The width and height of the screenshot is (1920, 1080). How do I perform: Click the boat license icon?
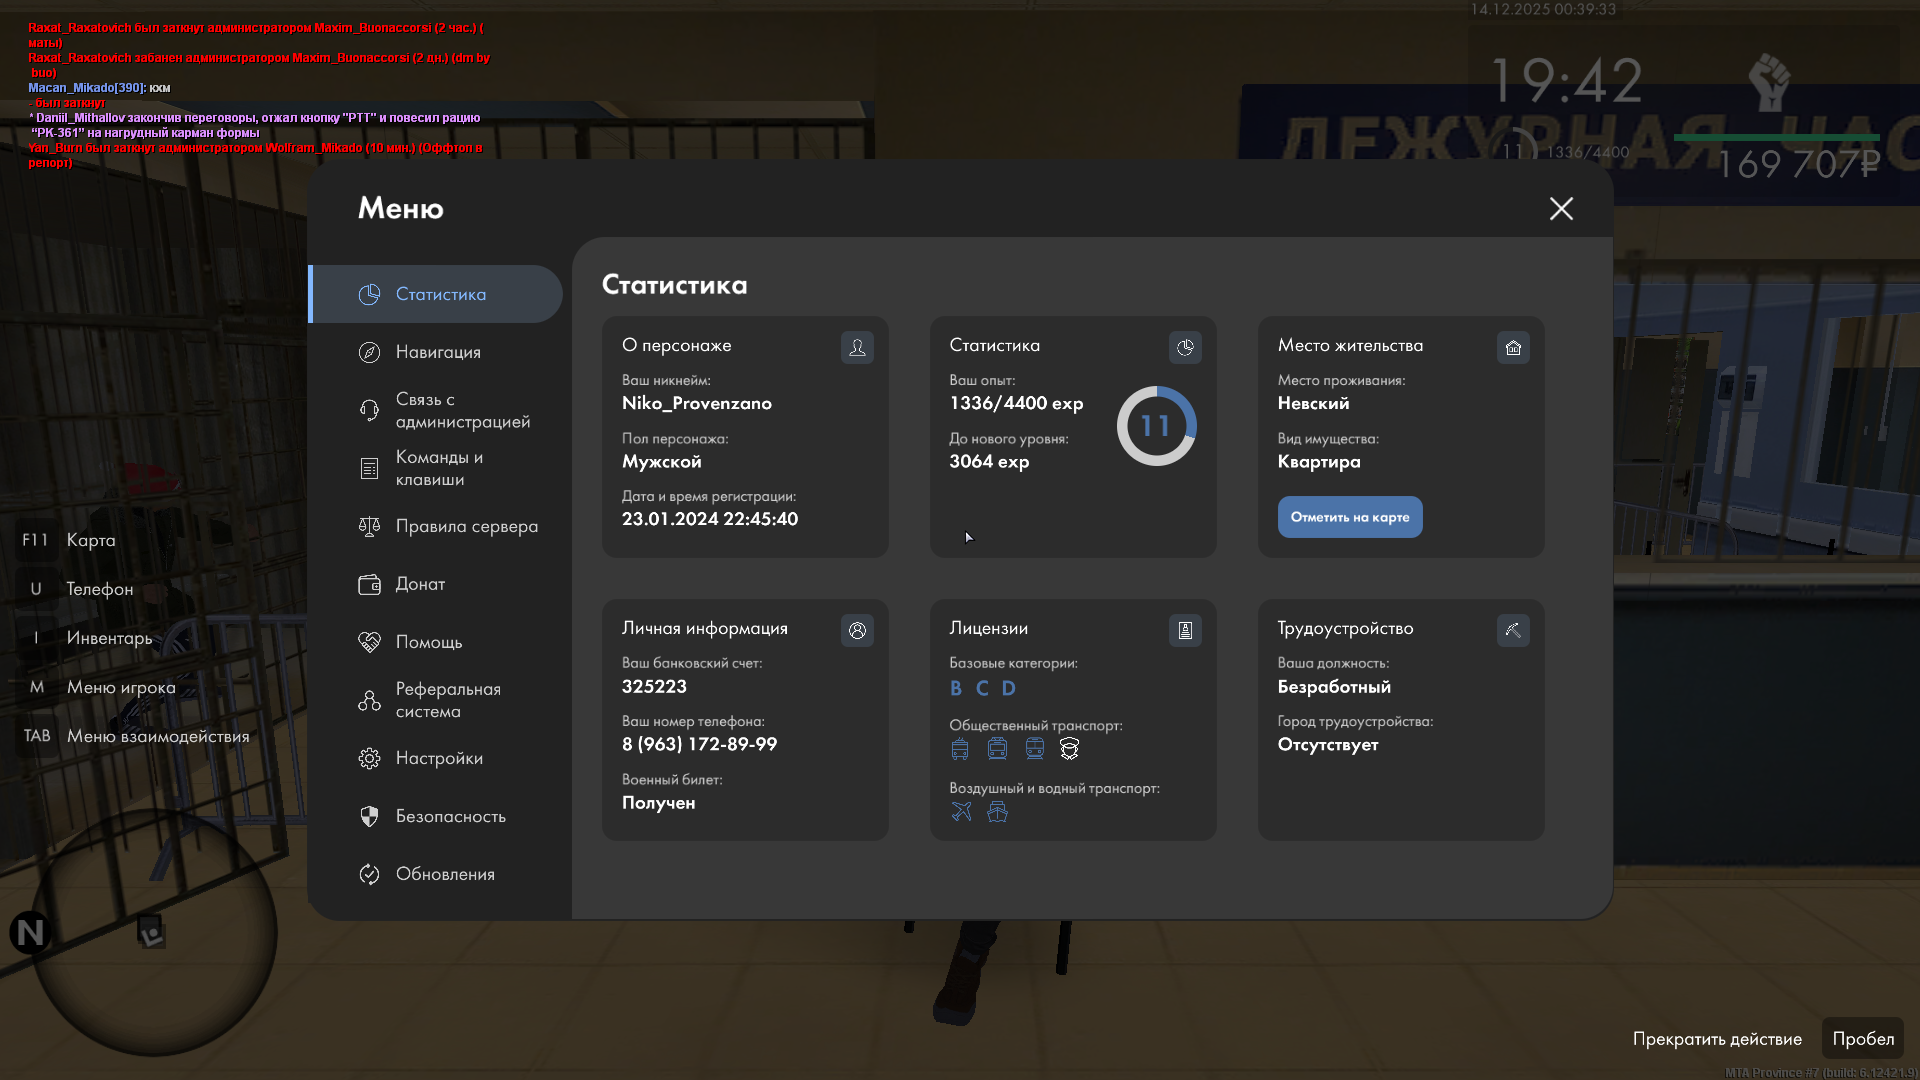997,812
